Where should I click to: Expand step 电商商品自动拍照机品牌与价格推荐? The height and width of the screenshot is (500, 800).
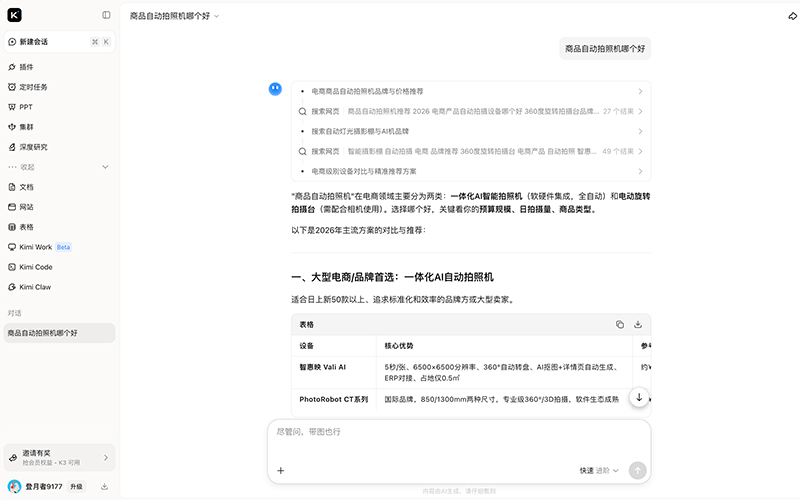coord(471,91)
